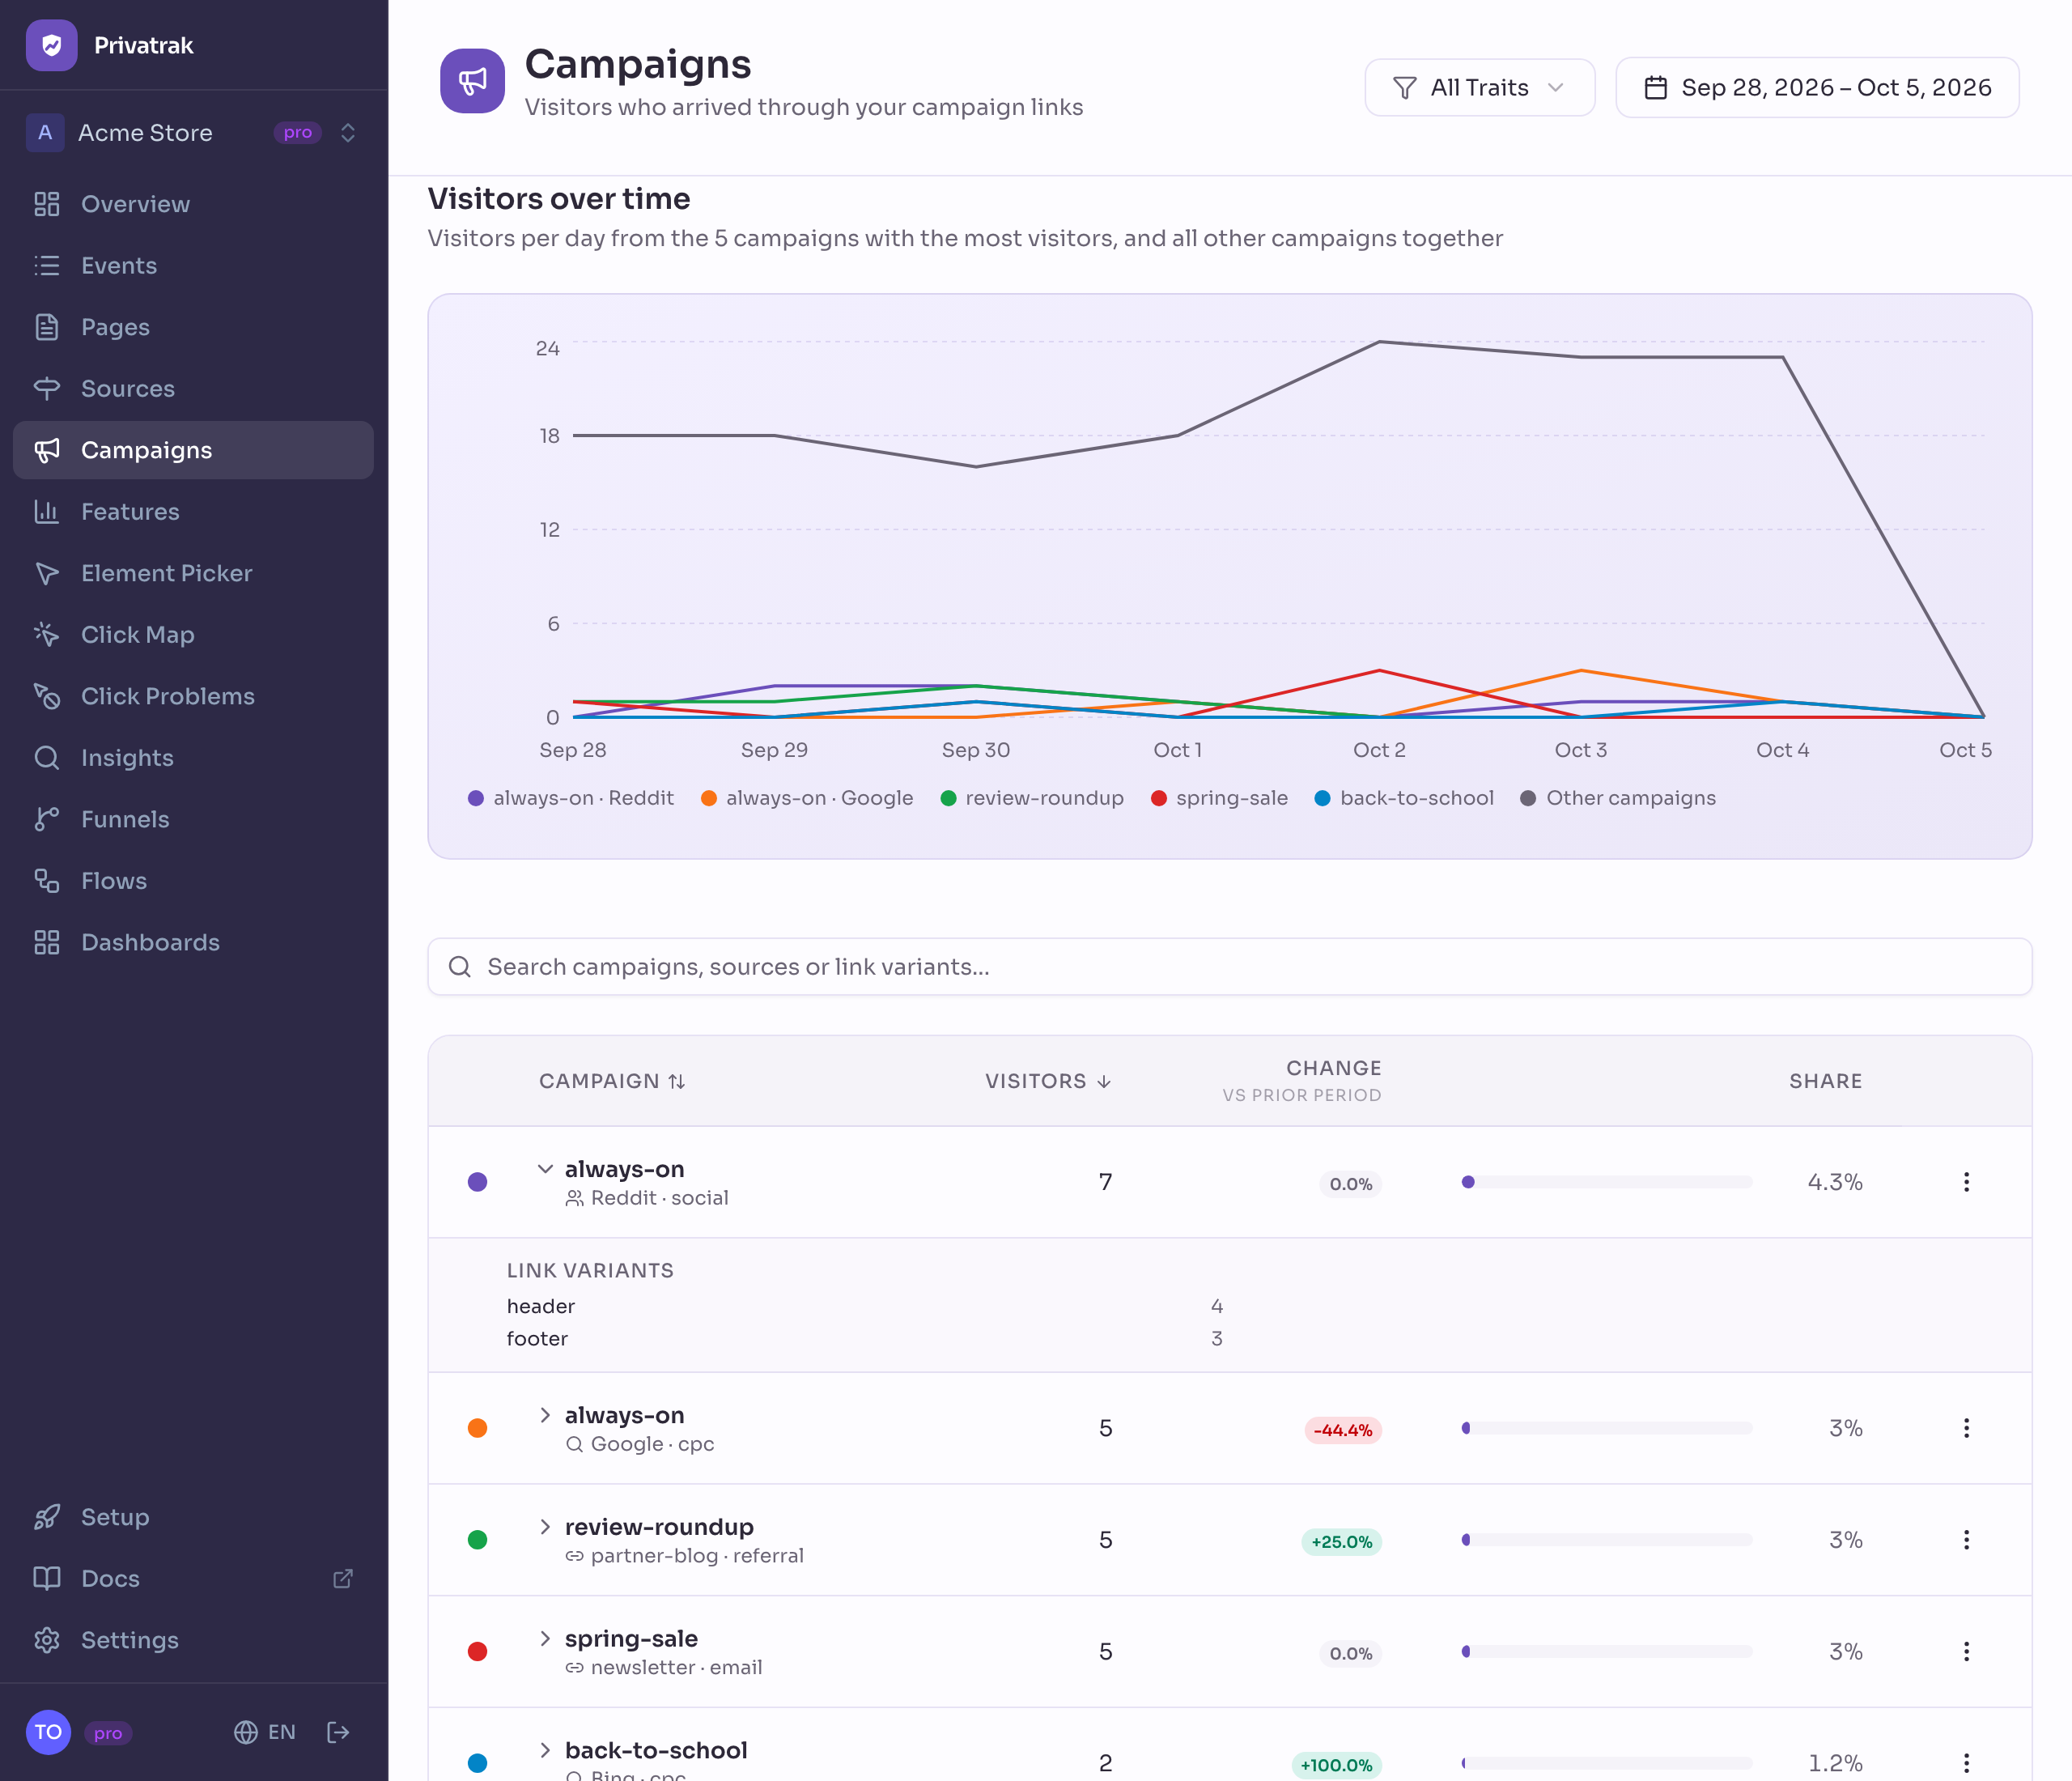This screenshot has height=1781, width=2072.
Task: Open the Acme Store workspace switcher
Action: click(x=193, y=133)
